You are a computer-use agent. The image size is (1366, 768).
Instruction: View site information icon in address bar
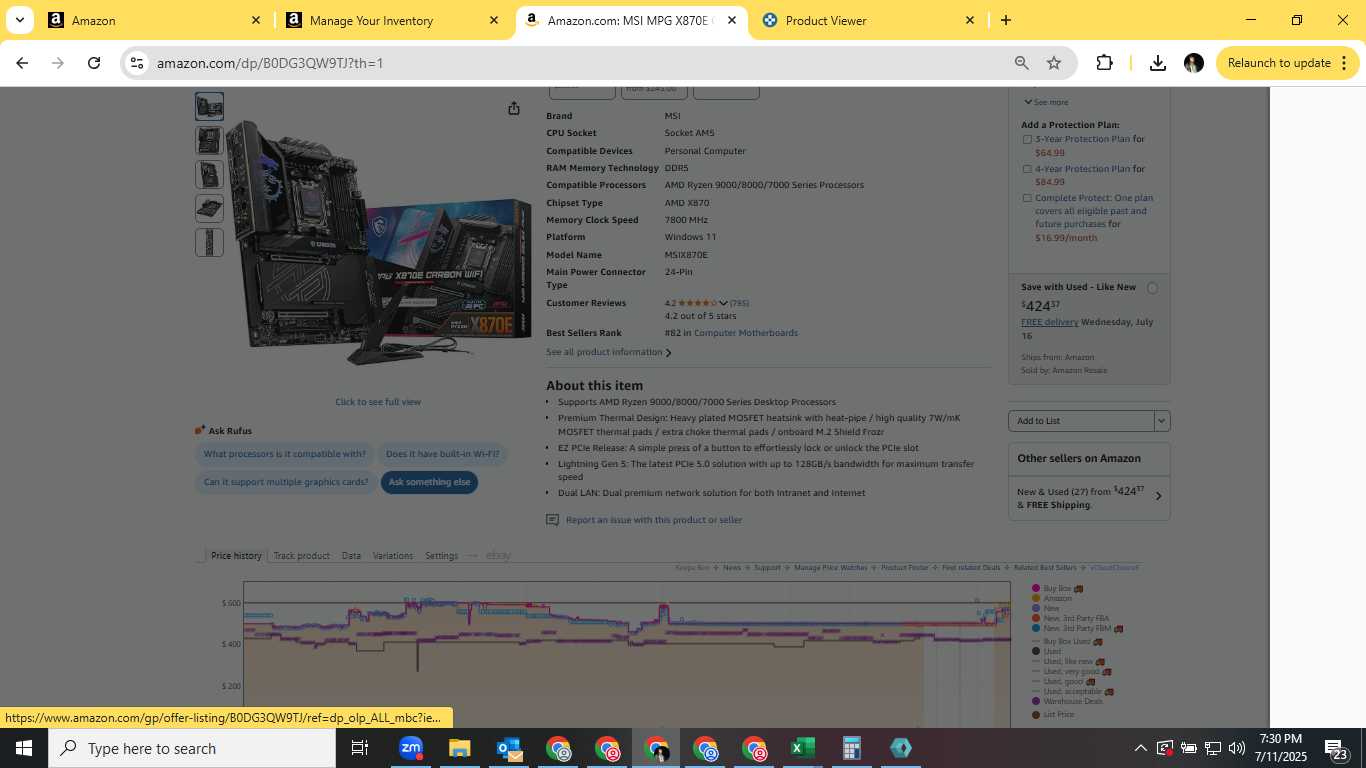tap(137, 63)
